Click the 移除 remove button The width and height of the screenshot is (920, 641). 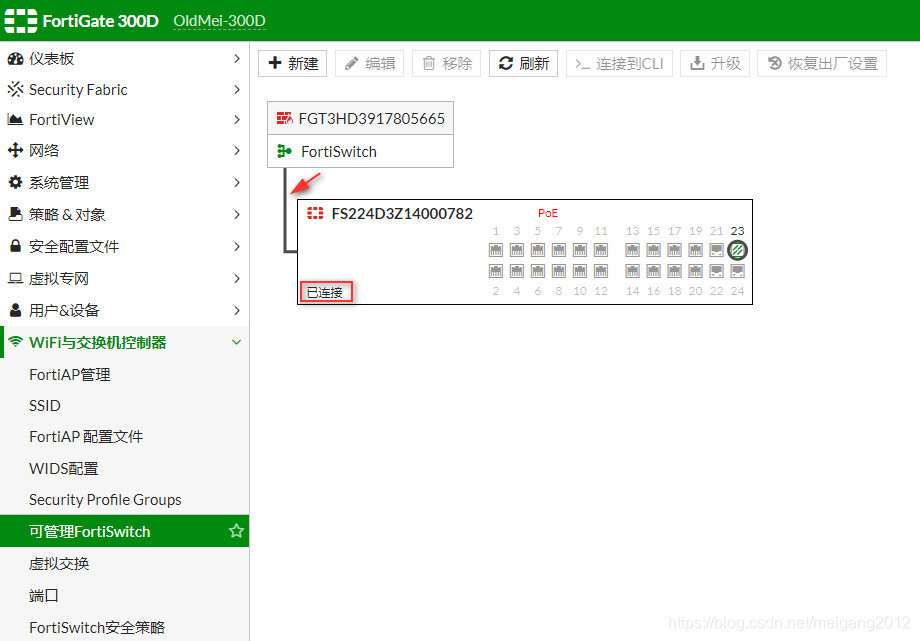click(x=447, y=63)
